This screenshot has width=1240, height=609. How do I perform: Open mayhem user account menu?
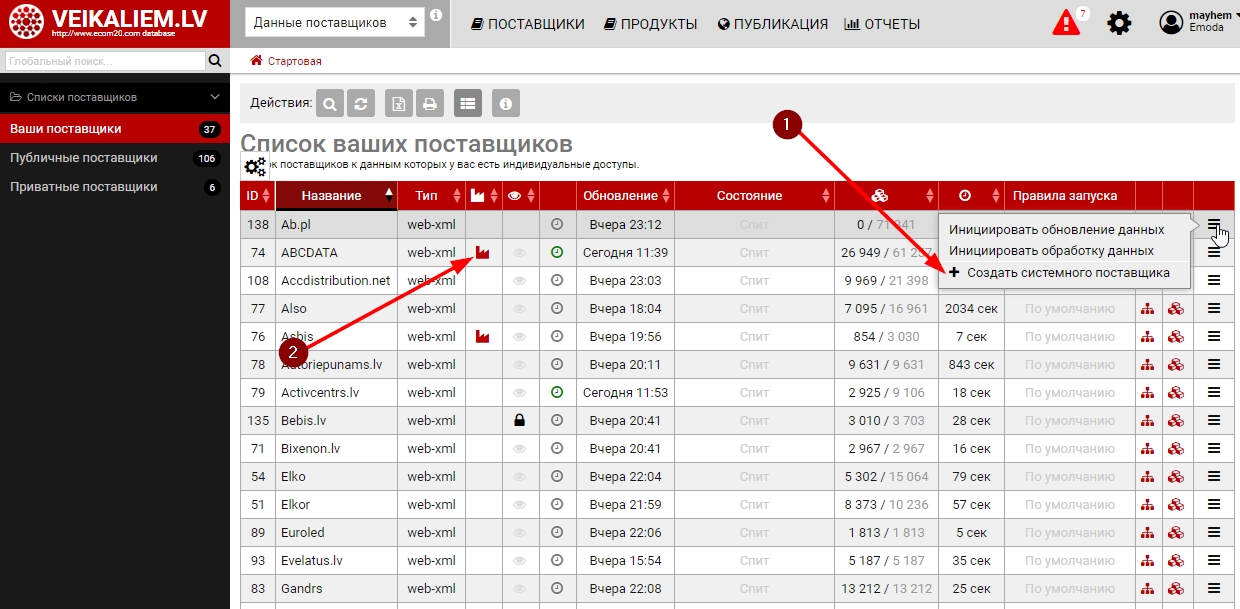(1197, 23)
